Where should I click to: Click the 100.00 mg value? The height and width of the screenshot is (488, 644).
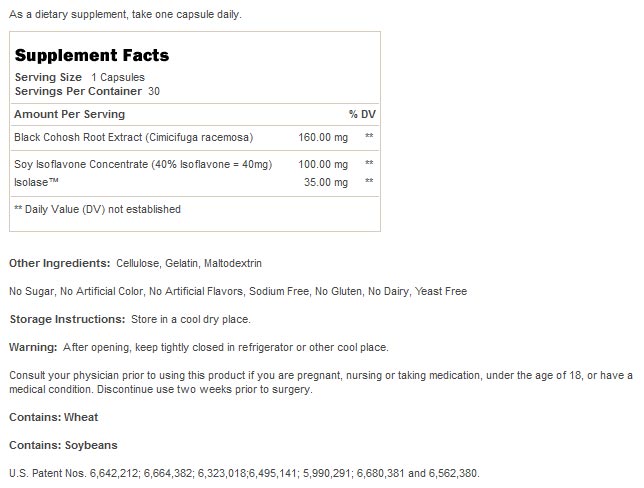[323, 163]
